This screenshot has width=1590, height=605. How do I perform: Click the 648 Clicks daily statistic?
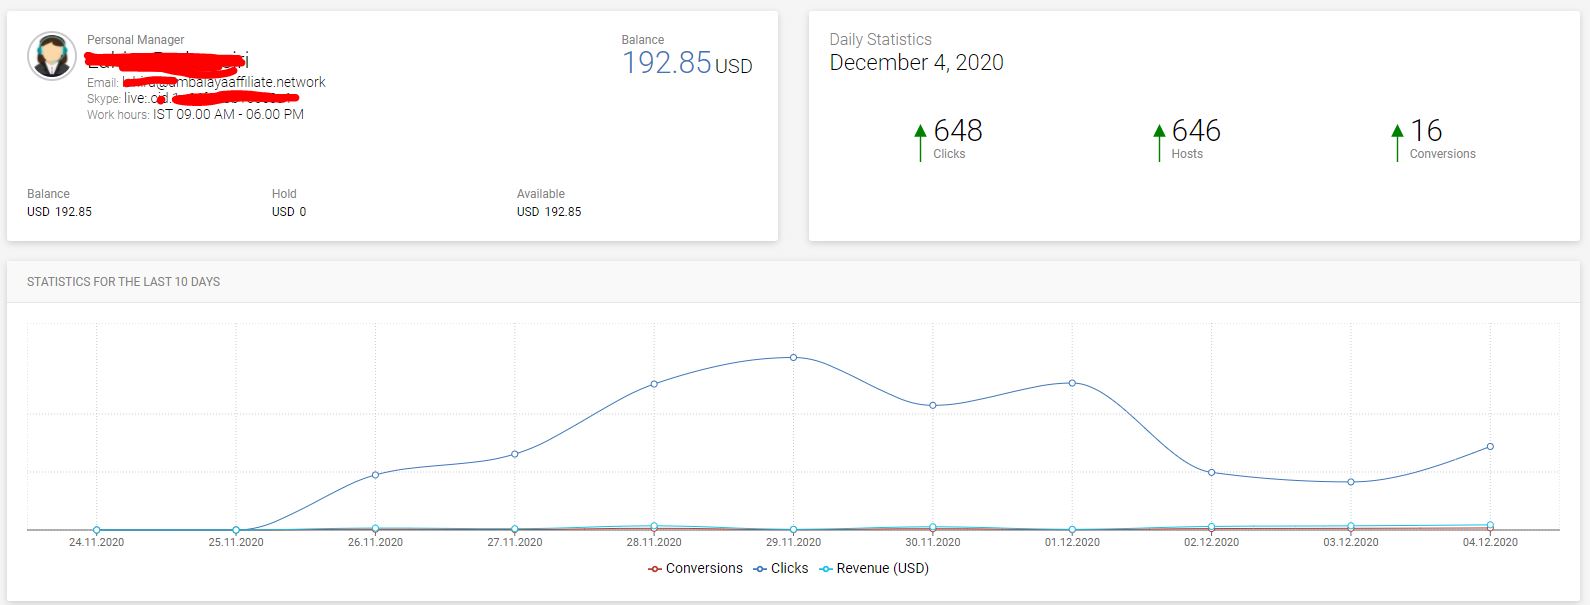coord(957,138)
